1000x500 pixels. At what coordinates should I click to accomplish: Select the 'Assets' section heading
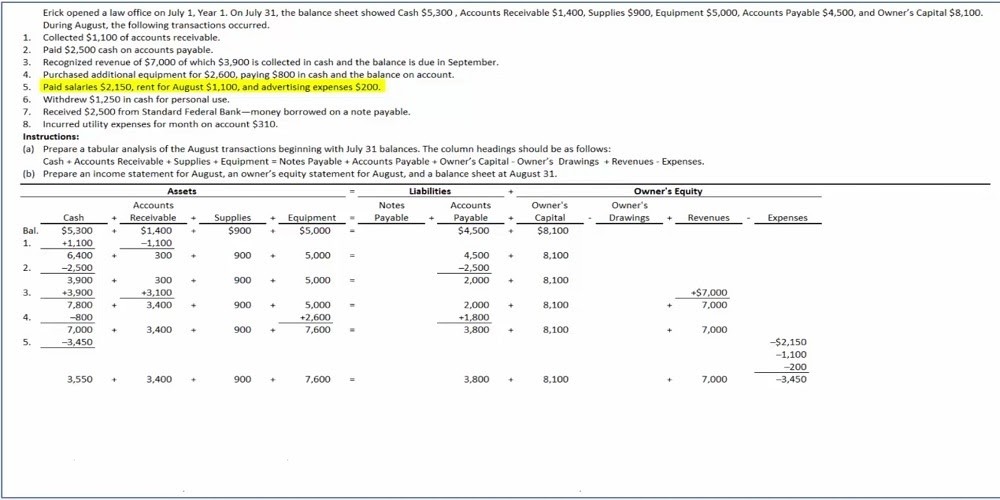point(182,191)
